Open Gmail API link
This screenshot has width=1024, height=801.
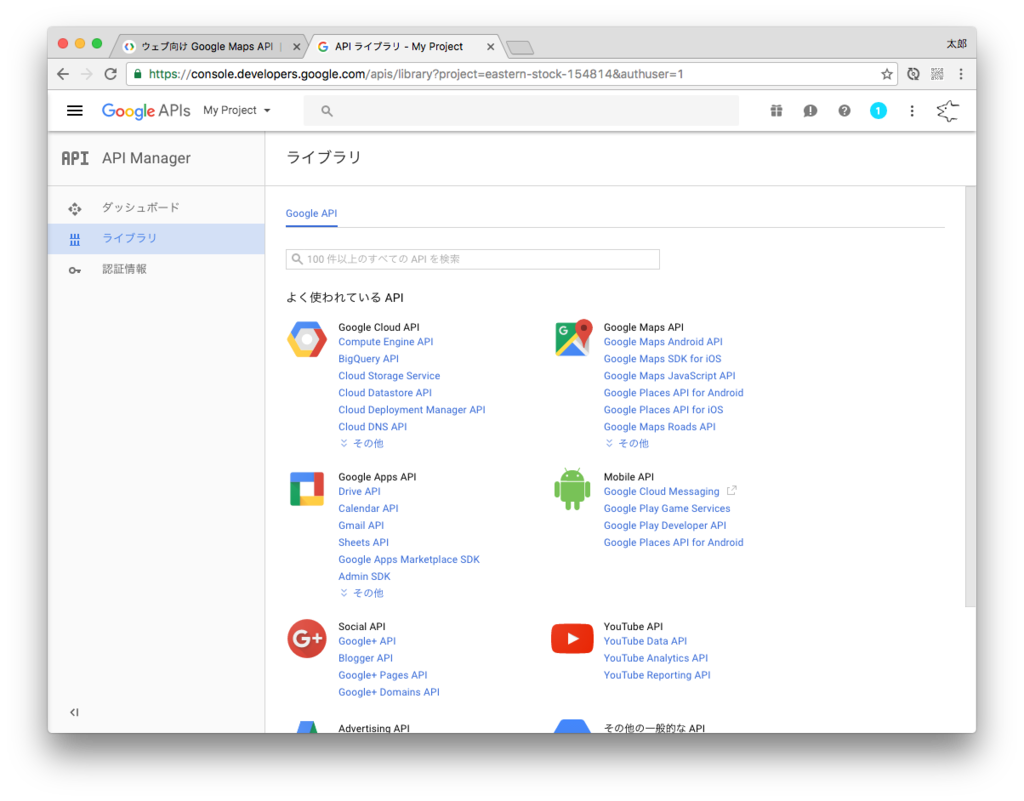pyautogui.click(x=361, y=526)
